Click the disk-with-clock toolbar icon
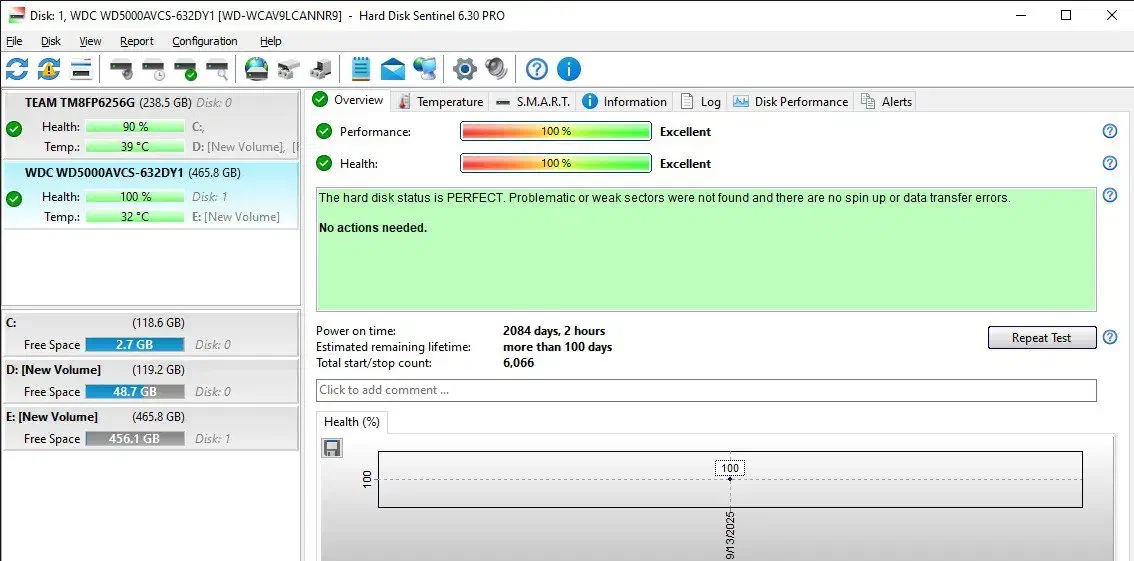 (x=153, y=69)
